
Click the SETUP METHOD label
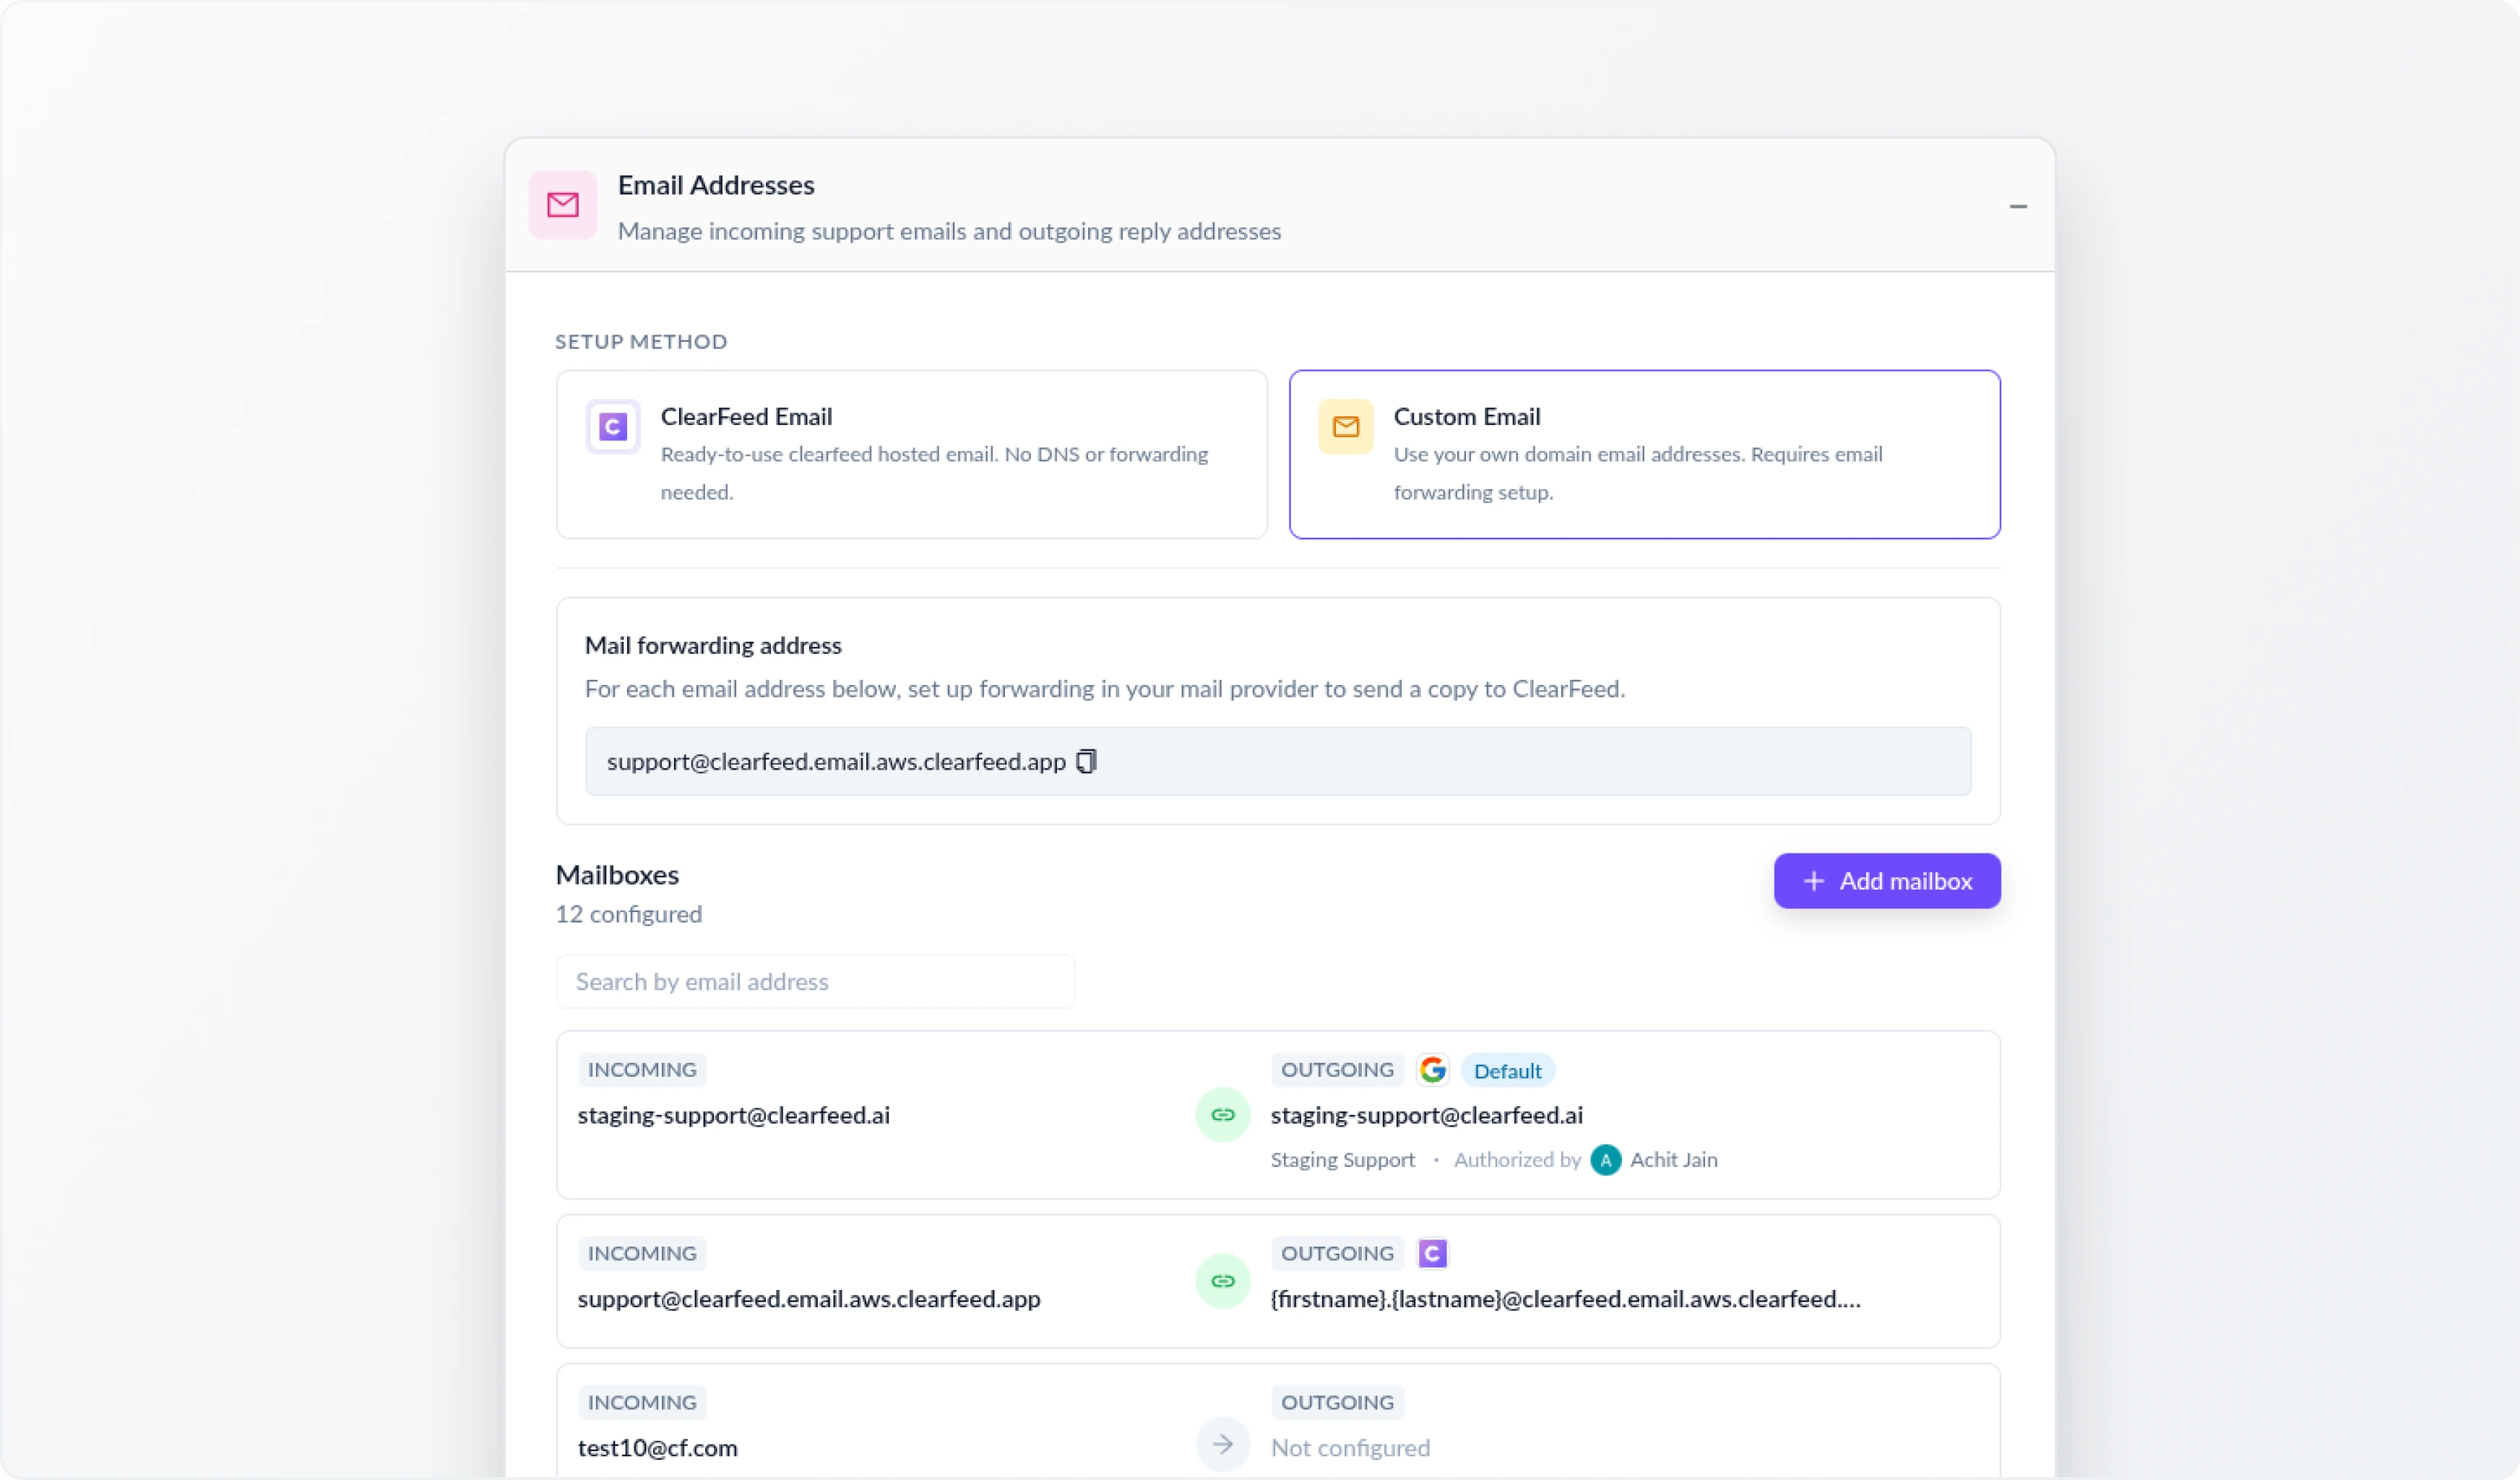(641, 342)
